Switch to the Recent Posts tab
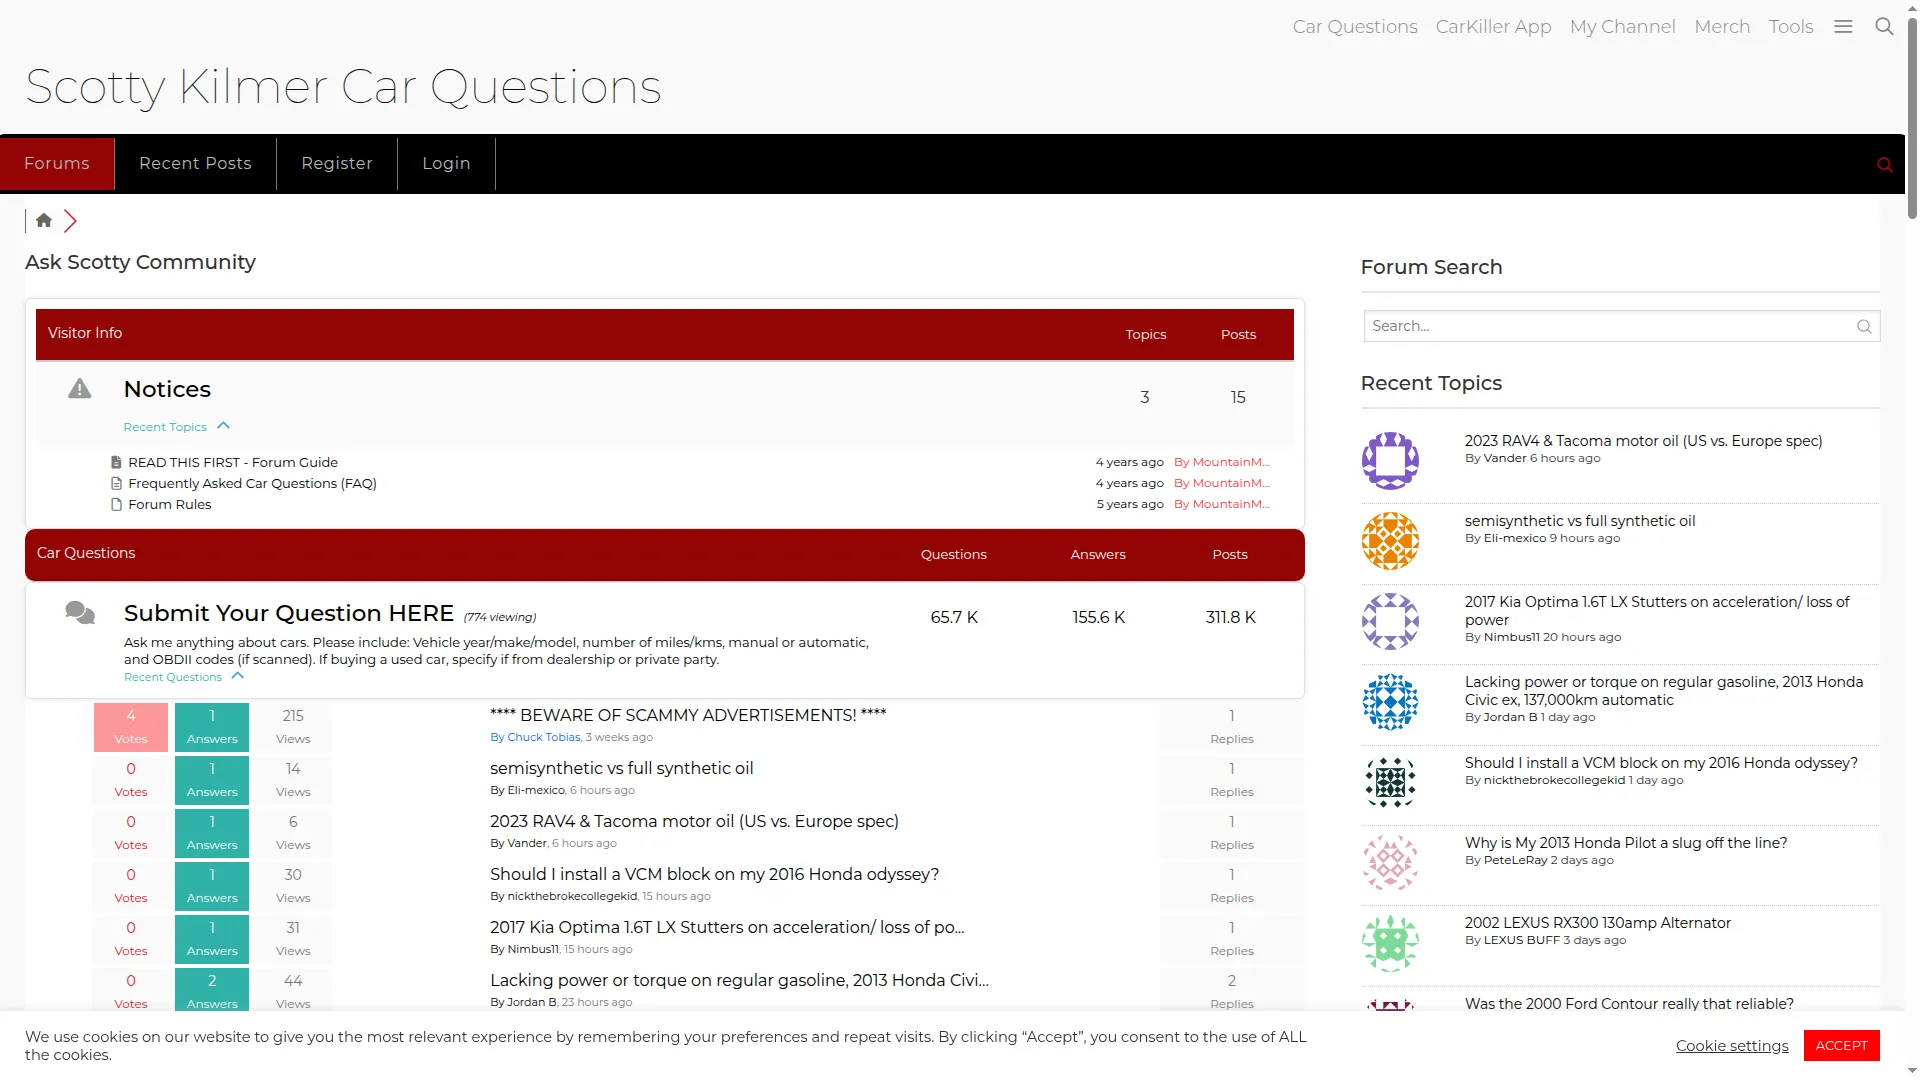1920x1080 pixels. [195, 164]
